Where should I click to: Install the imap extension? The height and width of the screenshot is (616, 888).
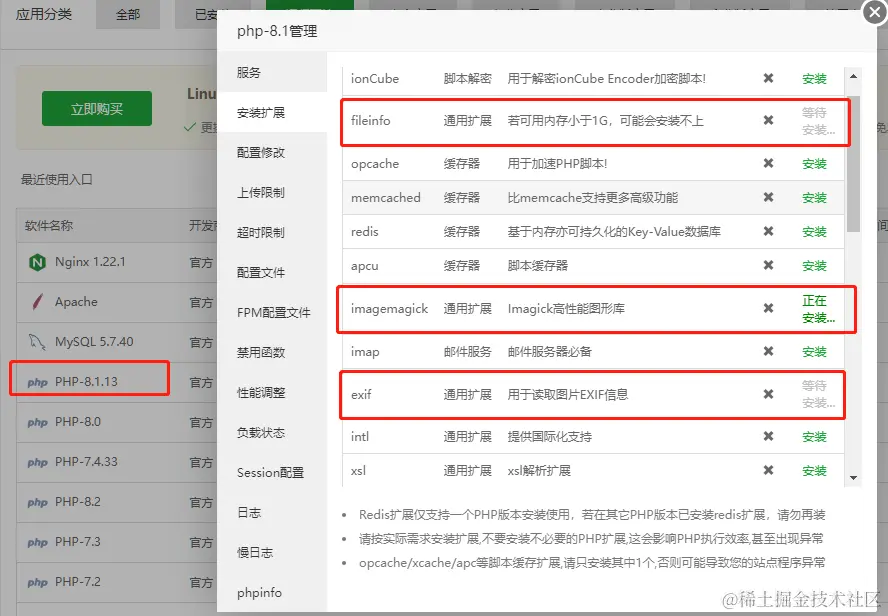pyautogui.click(x=814, y=352)
